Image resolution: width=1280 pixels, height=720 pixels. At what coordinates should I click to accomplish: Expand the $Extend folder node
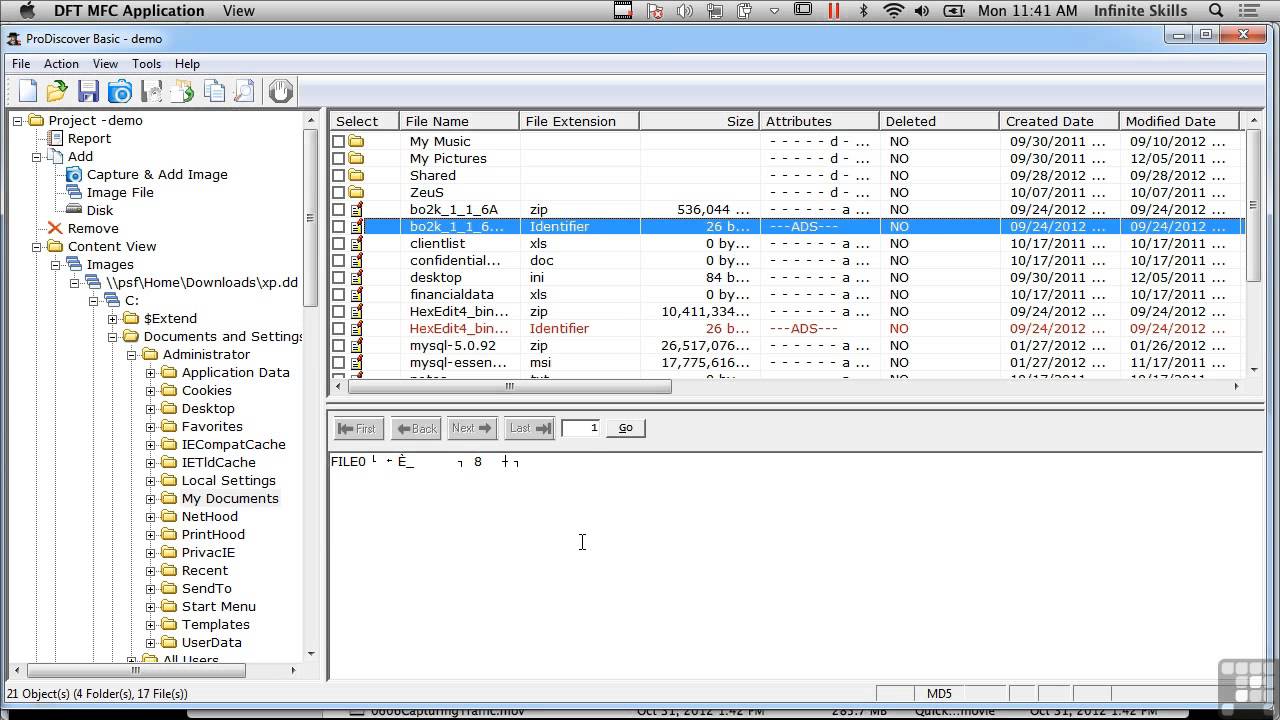point(113,318)
